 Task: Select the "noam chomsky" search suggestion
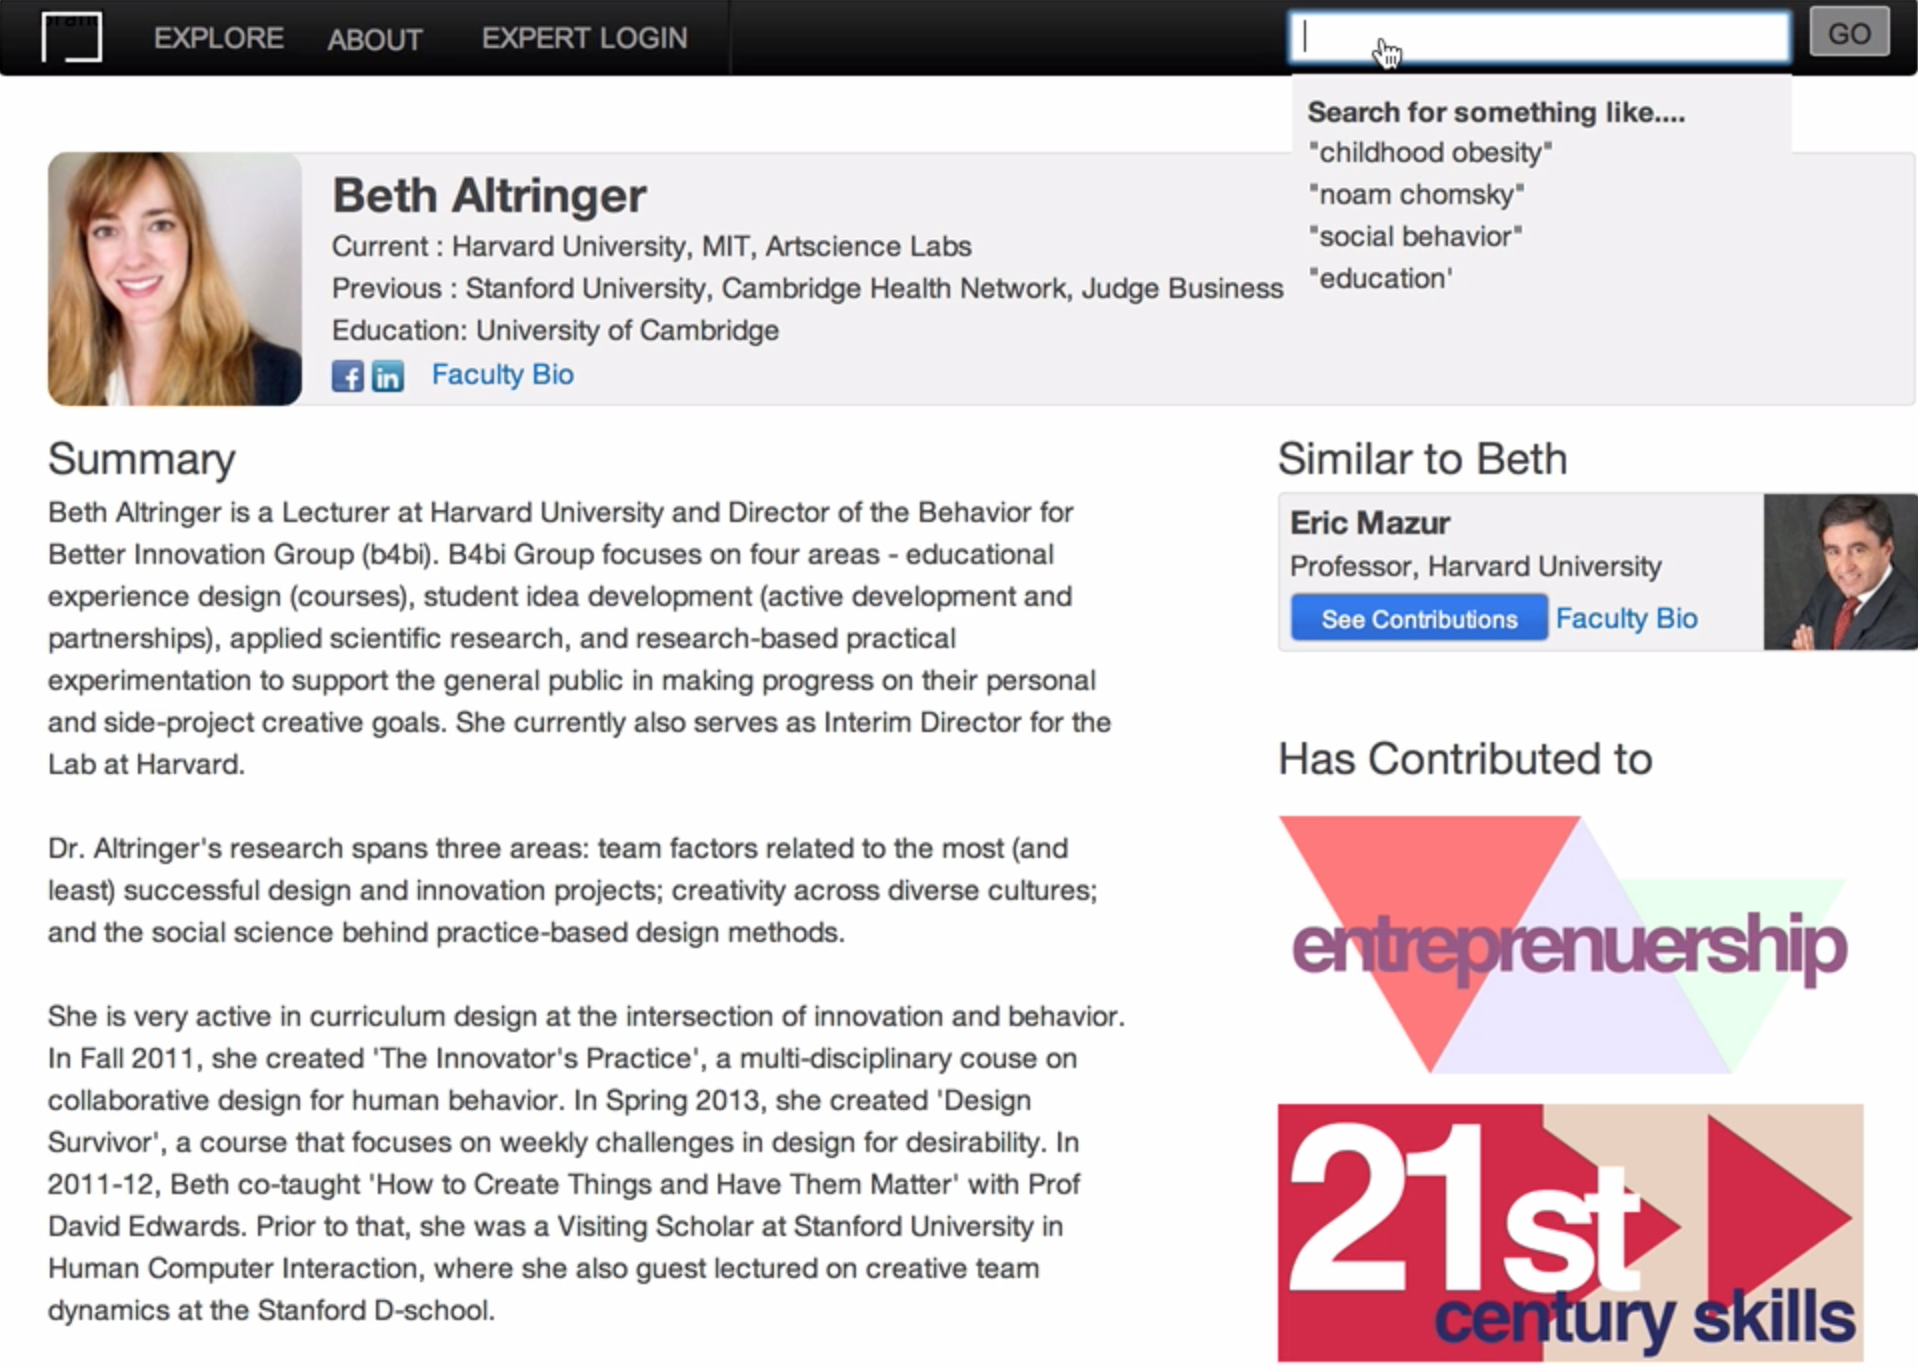pyautogui.click(x=1416, y=194)
